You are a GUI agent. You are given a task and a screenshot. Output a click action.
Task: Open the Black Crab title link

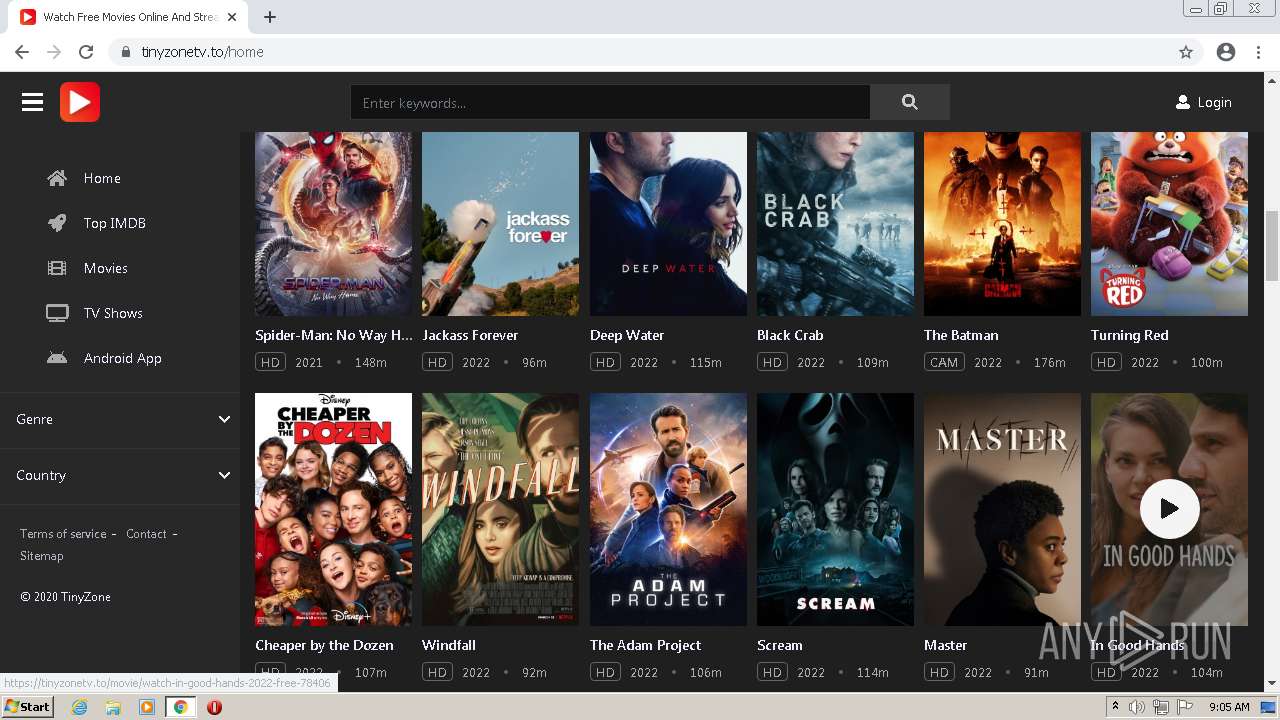790,335
